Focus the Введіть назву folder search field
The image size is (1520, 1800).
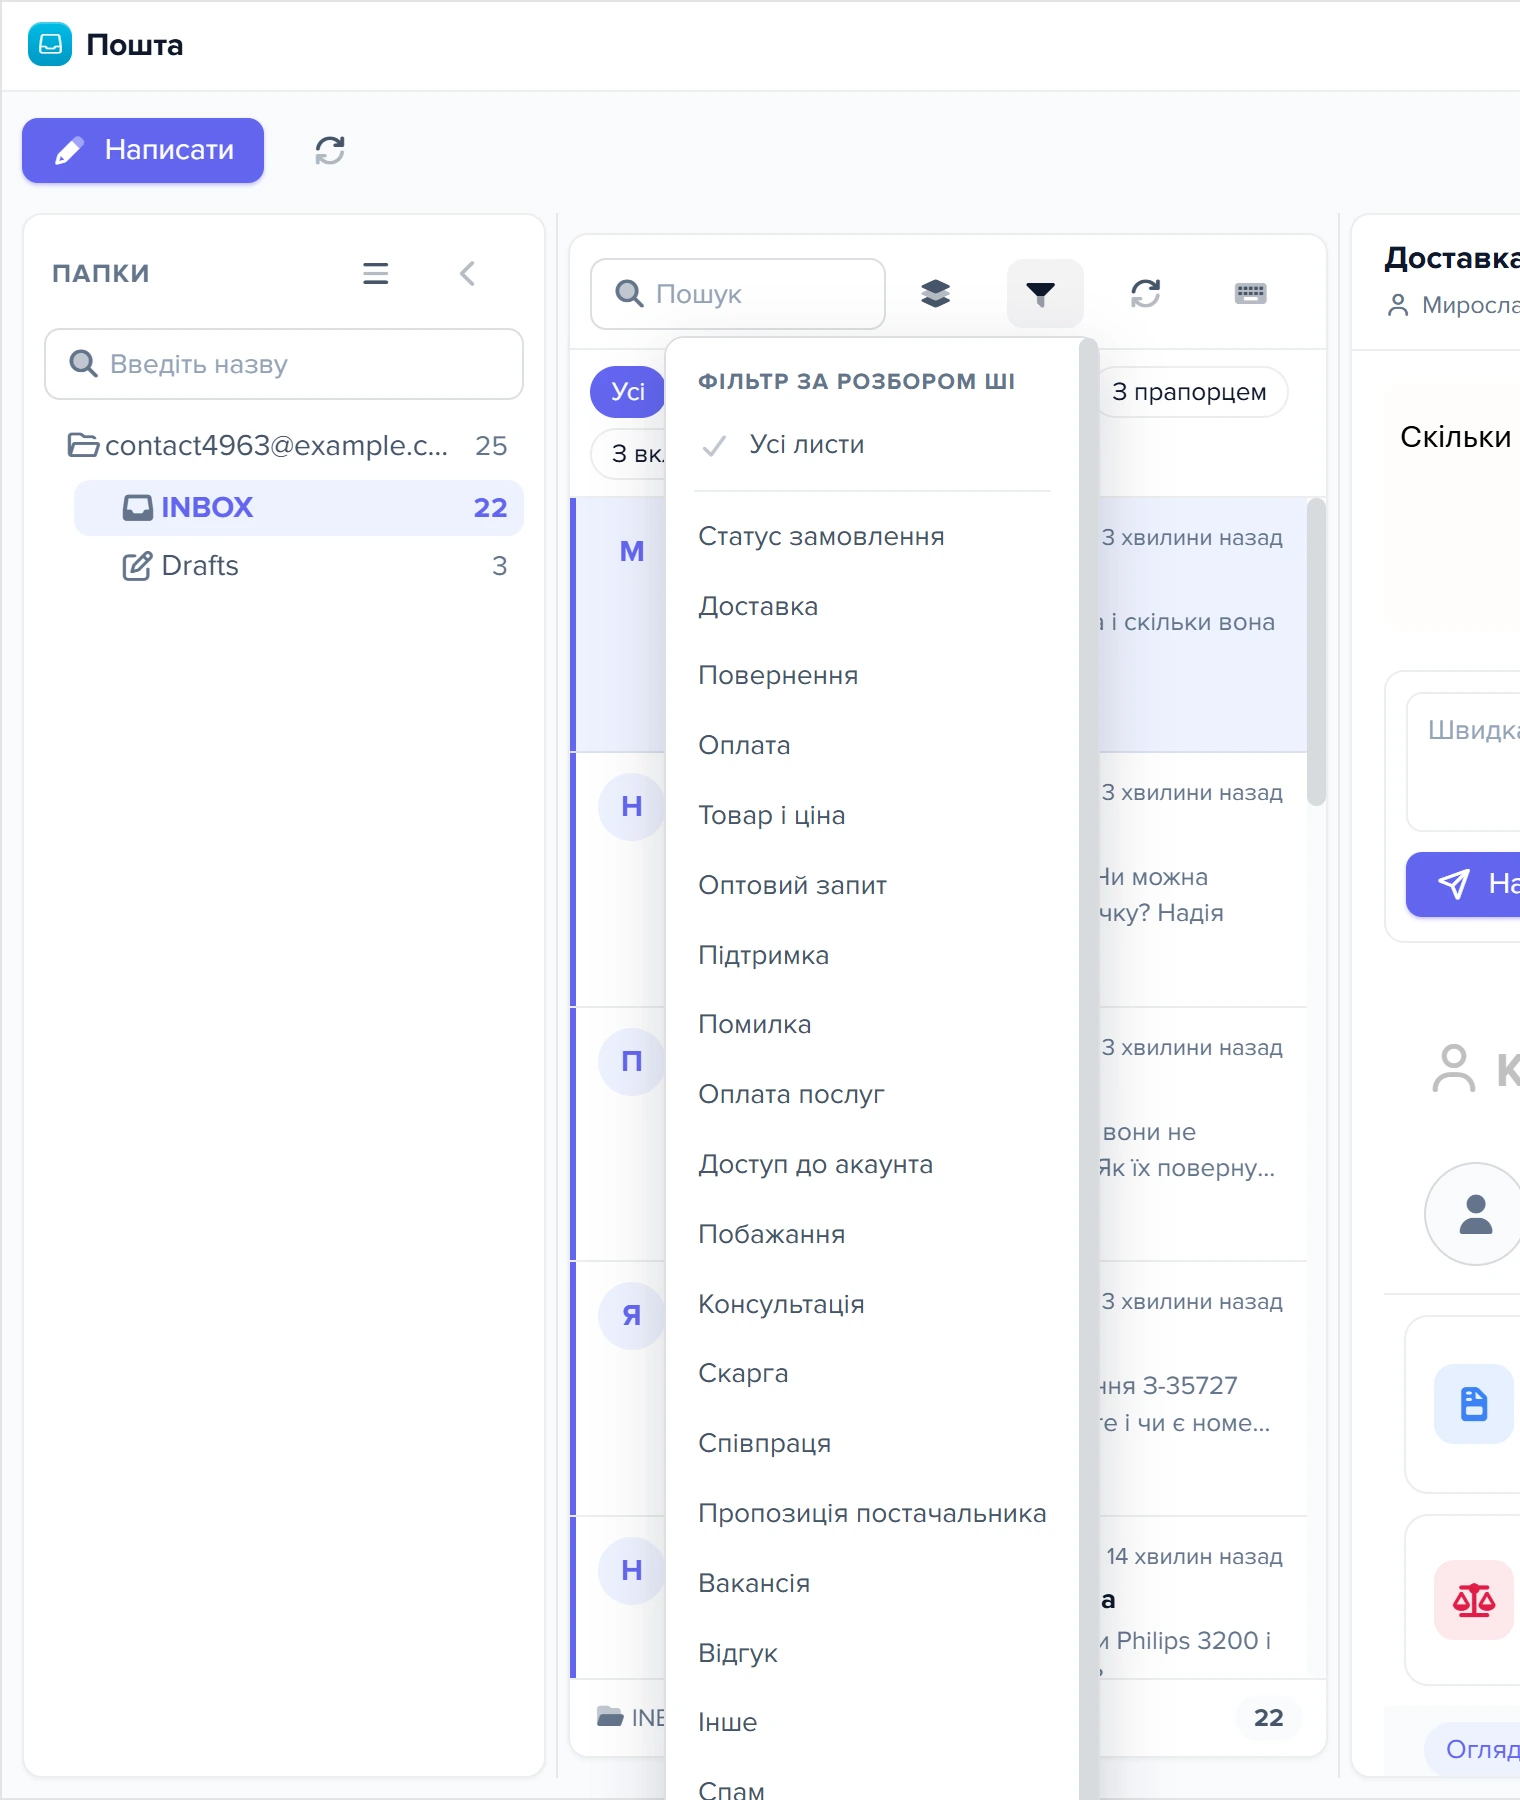[x=284, y=364]
